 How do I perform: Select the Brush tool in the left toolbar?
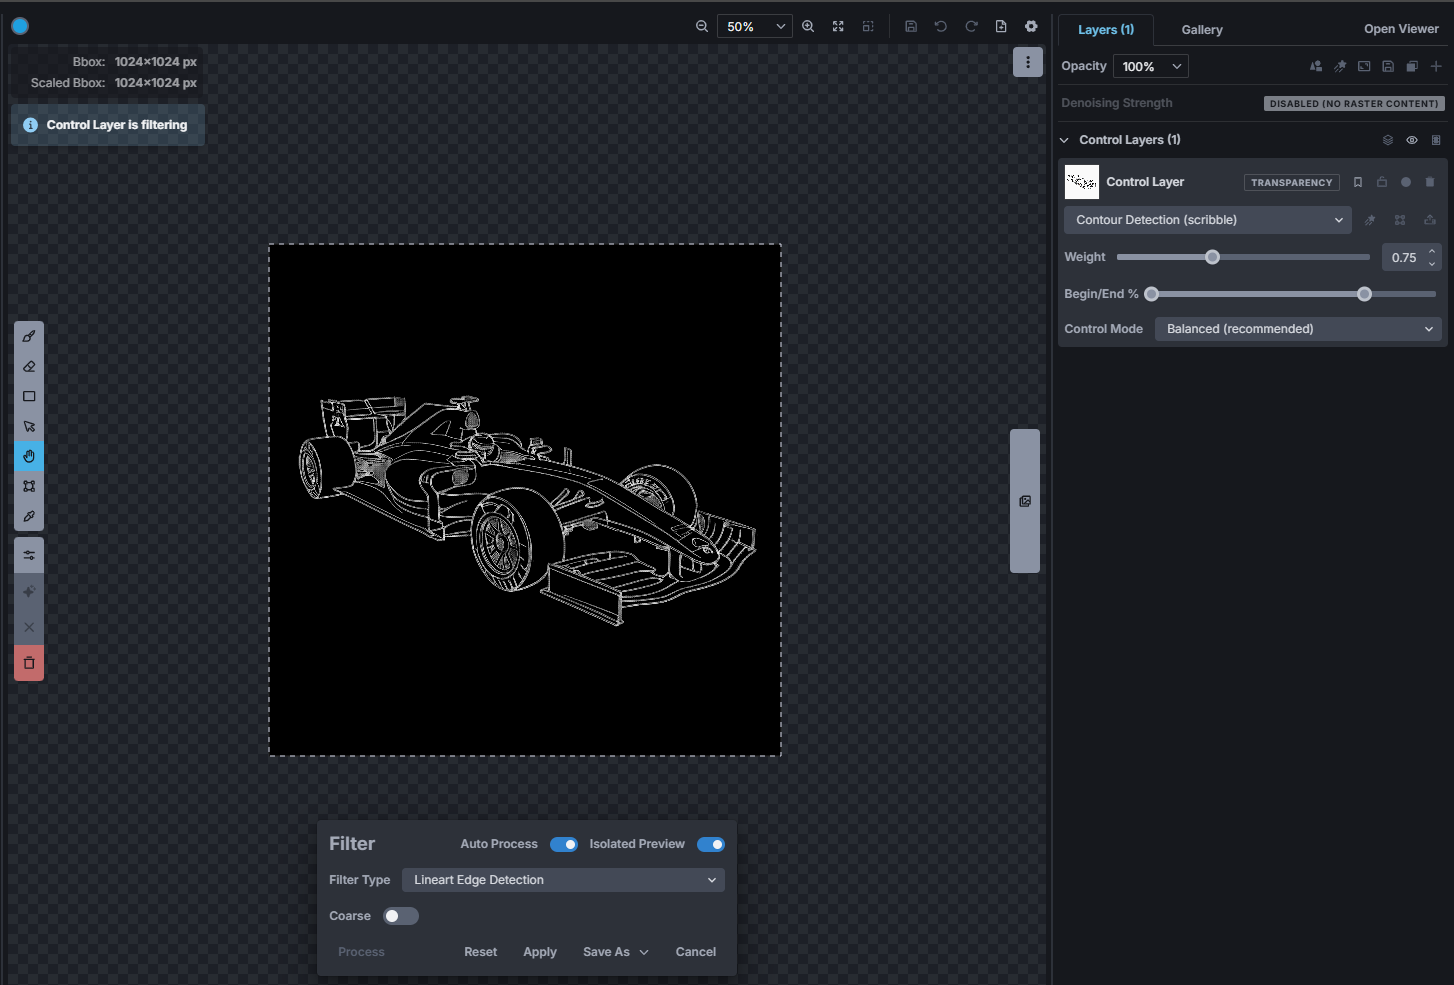tap(29, 336)
